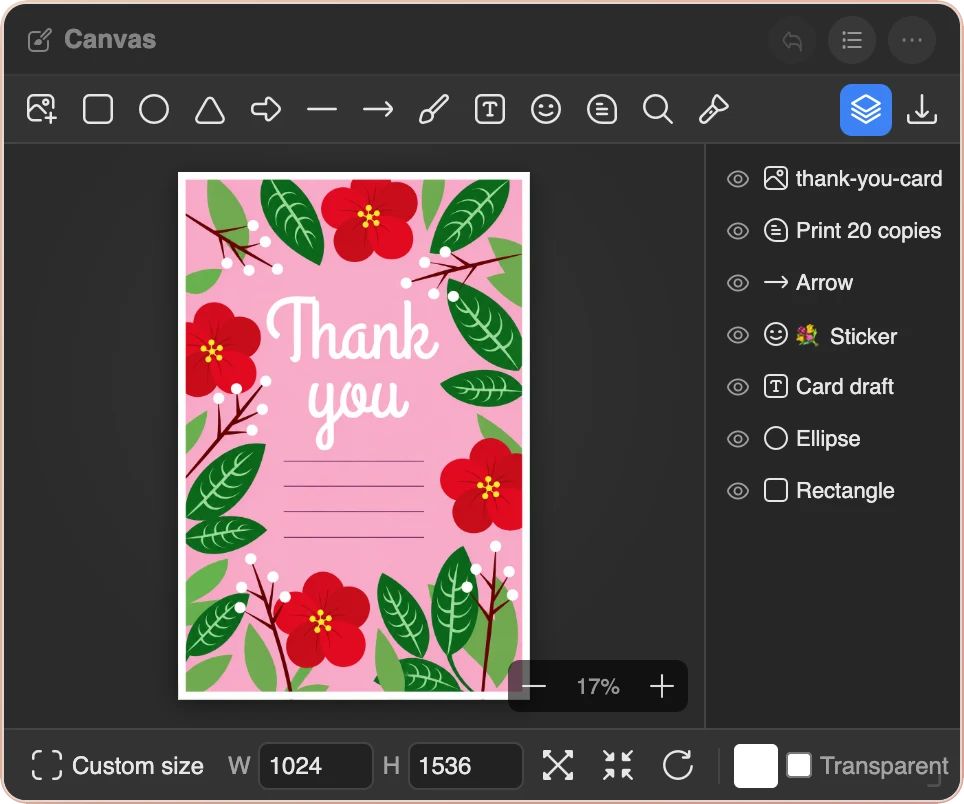Zoom out with the minus button
964x804 pixels.
click(x=534, y=686)
